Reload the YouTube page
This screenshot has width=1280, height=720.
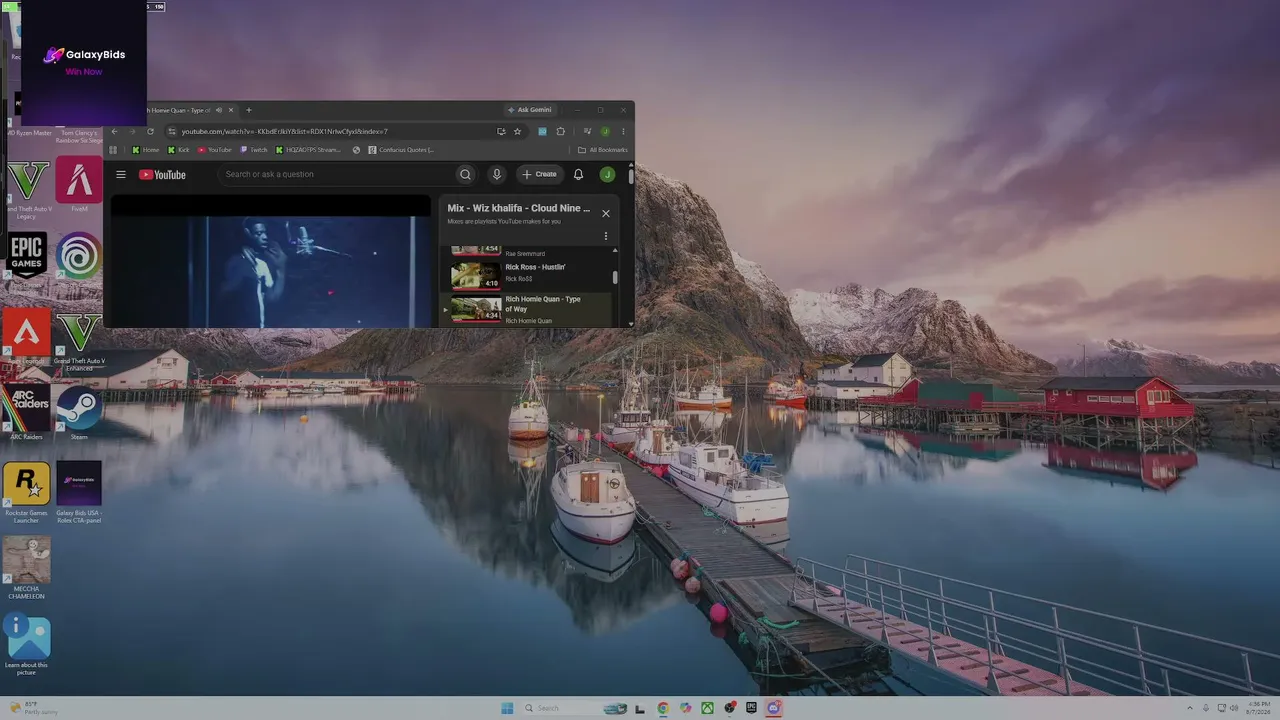tap(150, 131)
